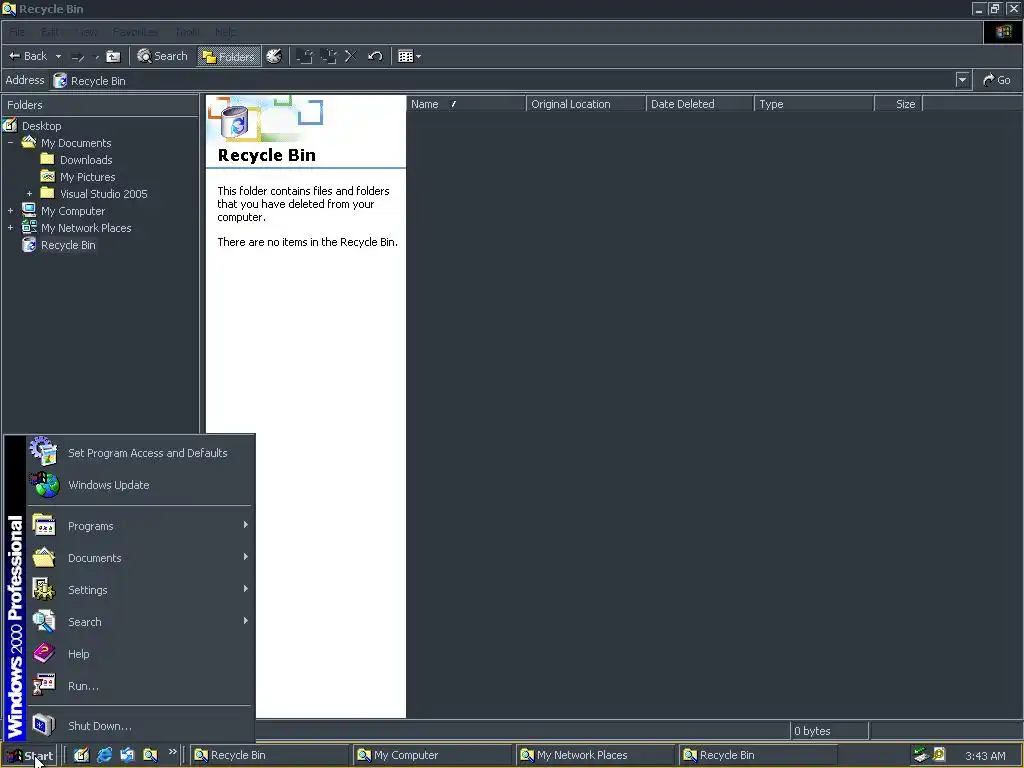Sort by the Type column header

click(814, 104)
